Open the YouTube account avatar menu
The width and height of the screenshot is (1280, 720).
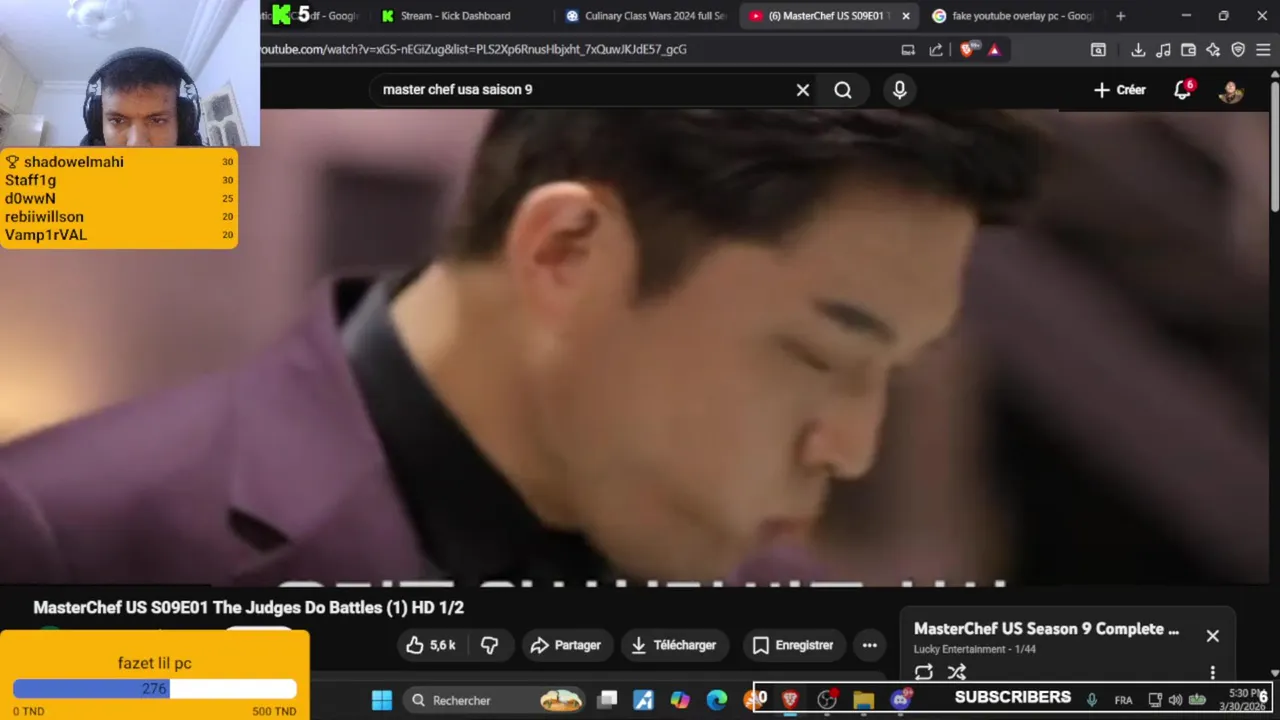[x=1231, y=90]
